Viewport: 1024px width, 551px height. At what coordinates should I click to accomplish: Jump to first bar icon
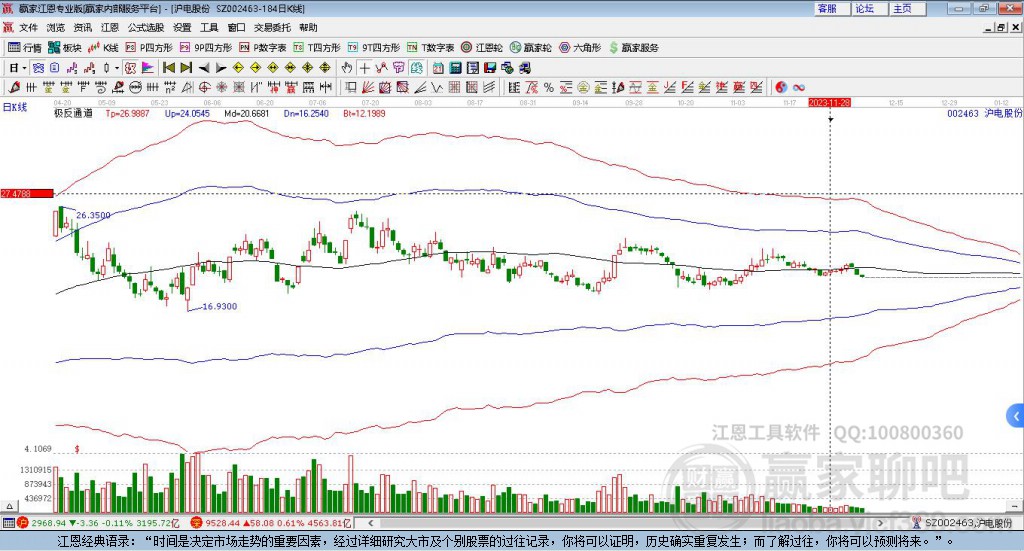point(168,68)
